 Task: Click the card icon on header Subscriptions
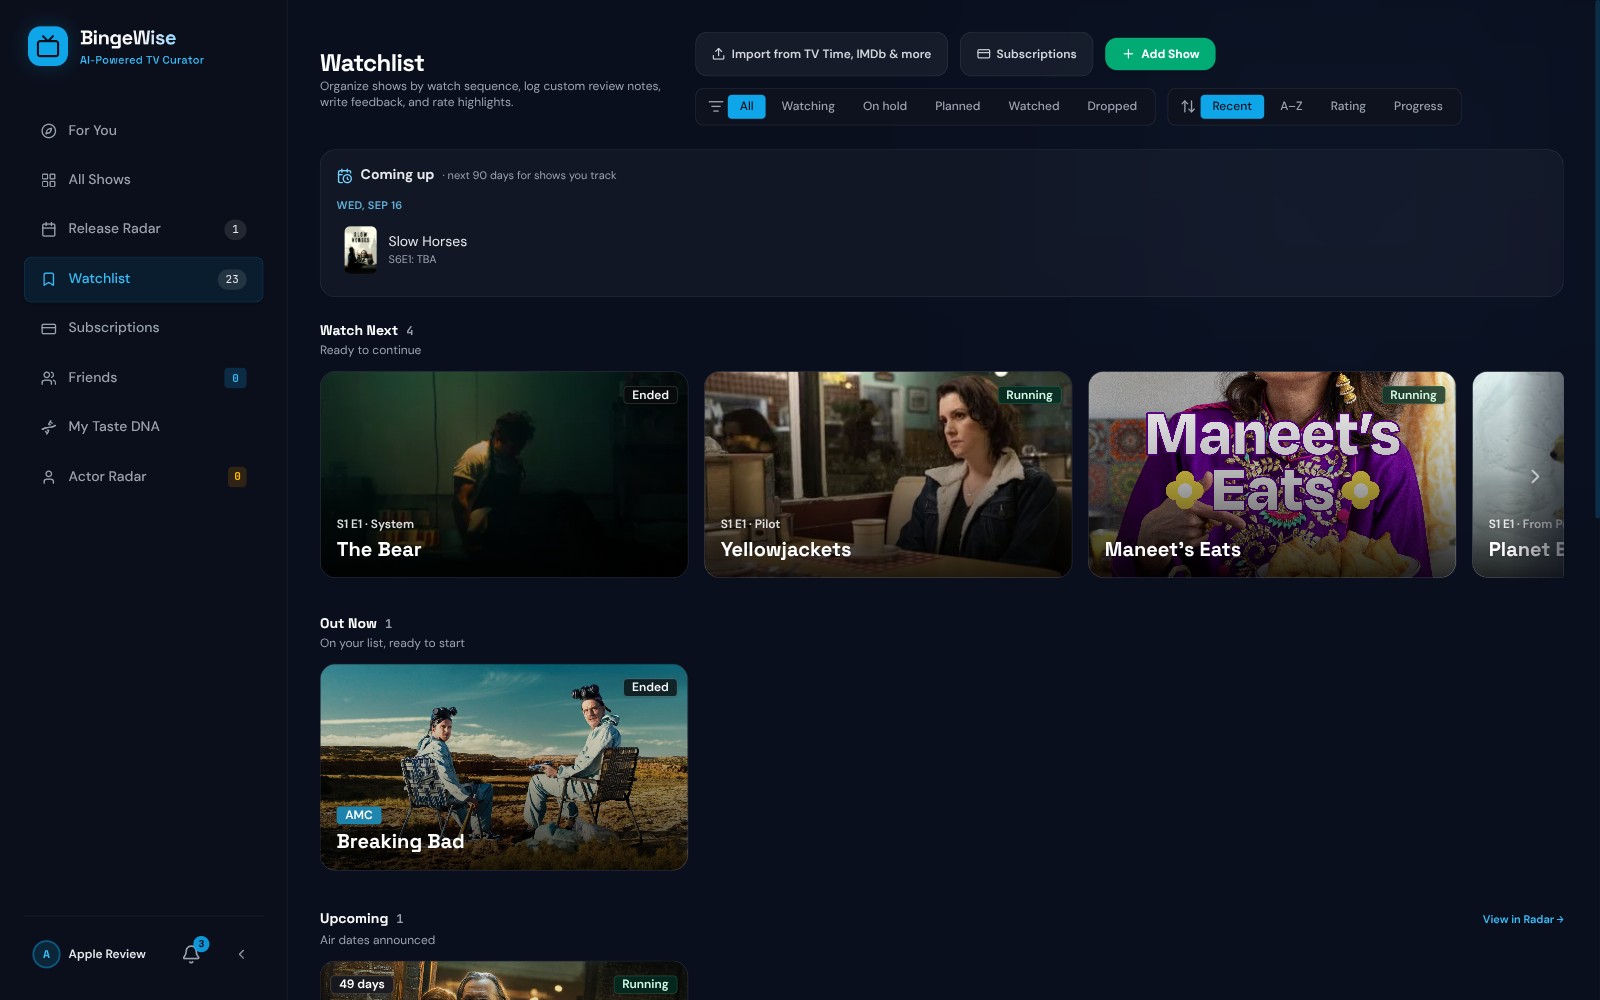(983, 54)
